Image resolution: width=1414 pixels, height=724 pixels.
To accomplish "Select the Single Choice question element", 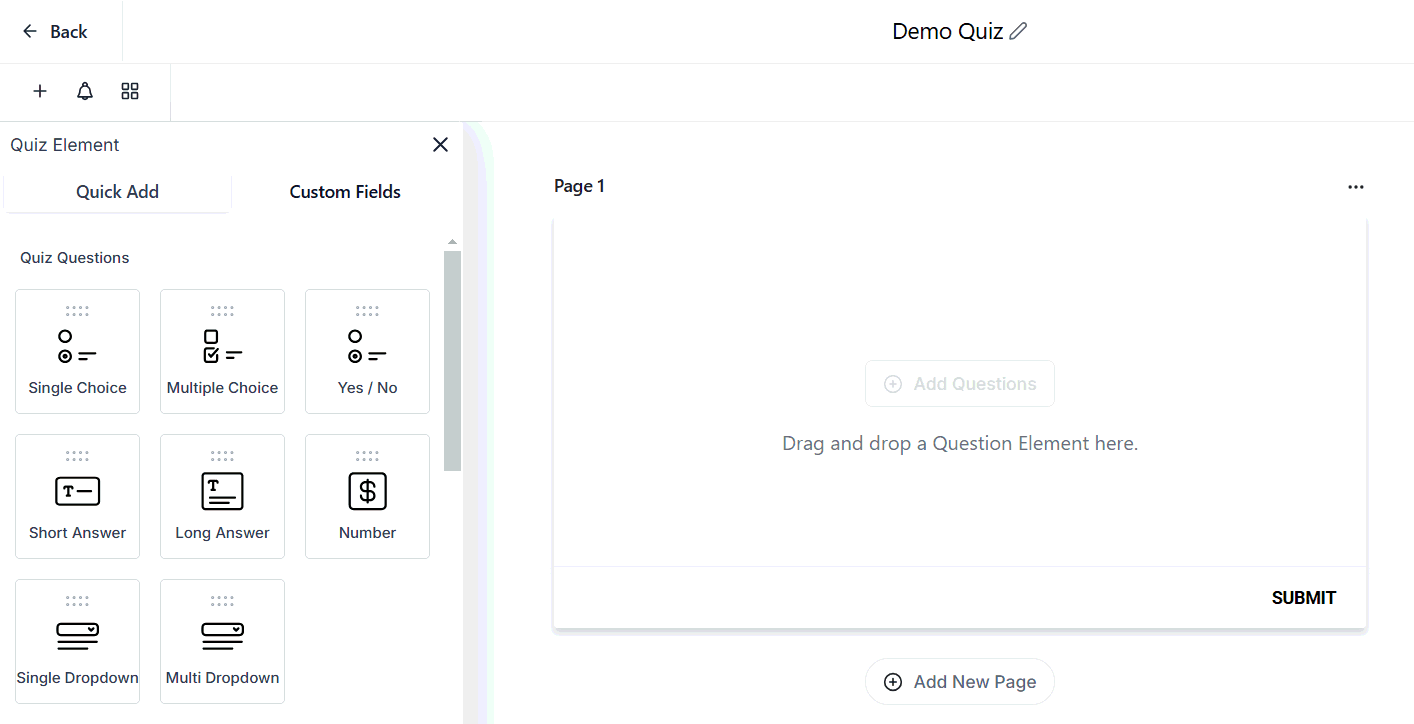I will [x=78, y=352].
